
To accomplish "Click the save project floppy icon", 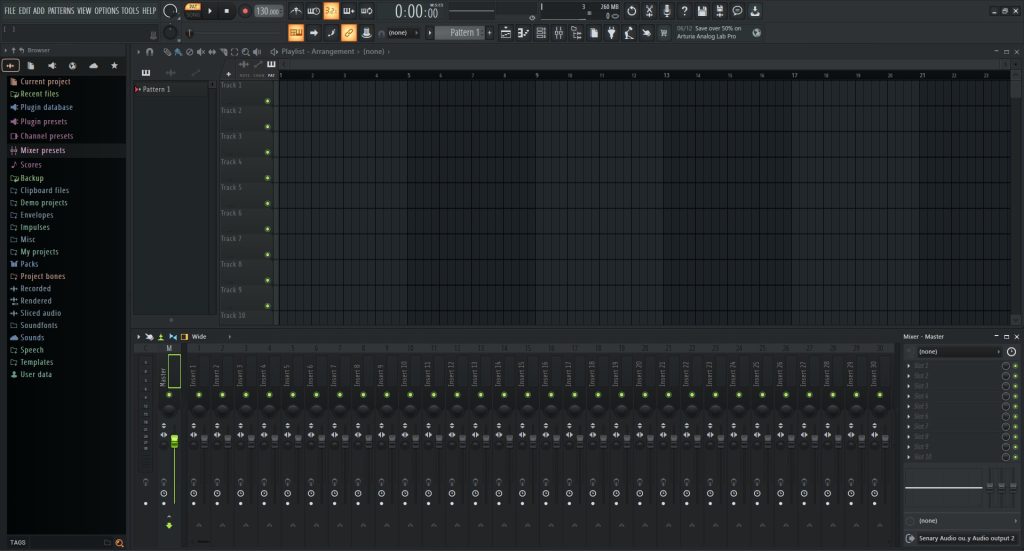I will coord(703,11).
